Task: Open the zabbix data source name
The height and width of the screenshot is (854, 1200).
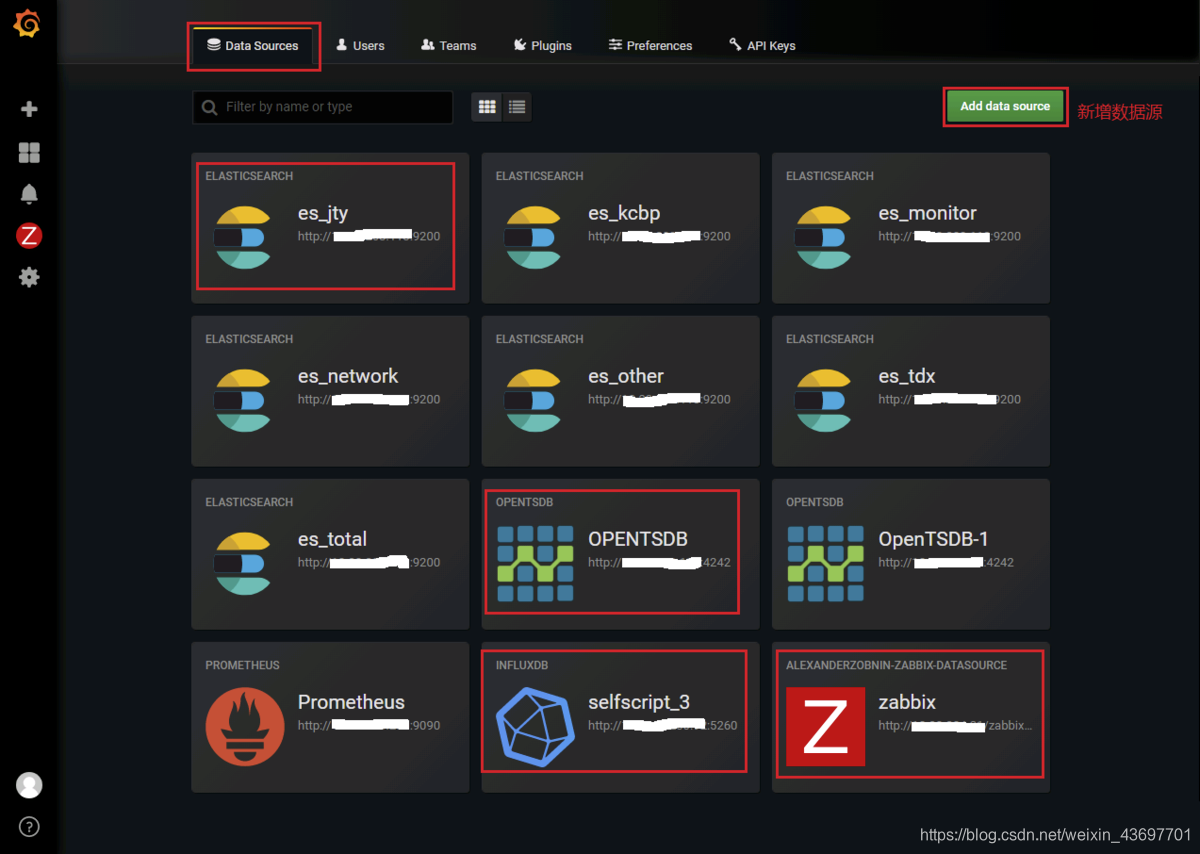Action: coord(907,702)
